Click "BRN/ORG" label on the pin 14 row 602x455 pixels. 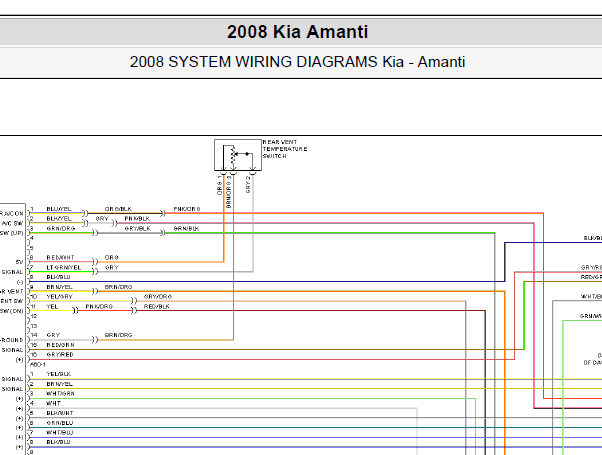tap(118, 335)
